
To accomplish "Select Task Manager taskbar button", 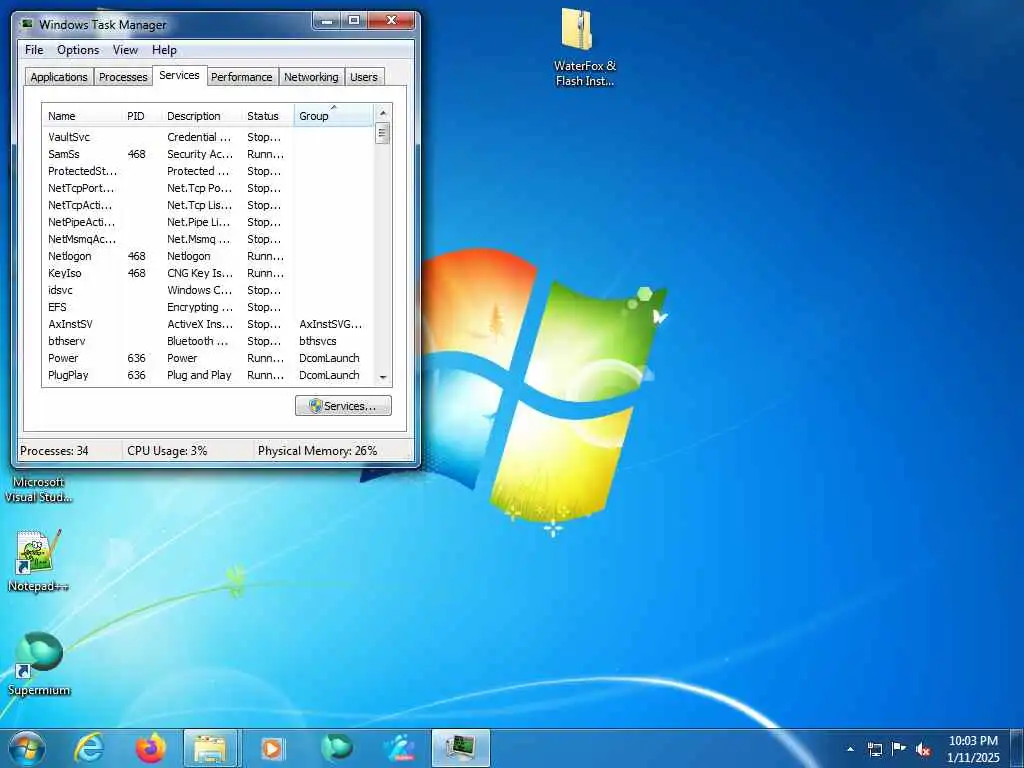I will pyautogui.click(x=461, y=748).
